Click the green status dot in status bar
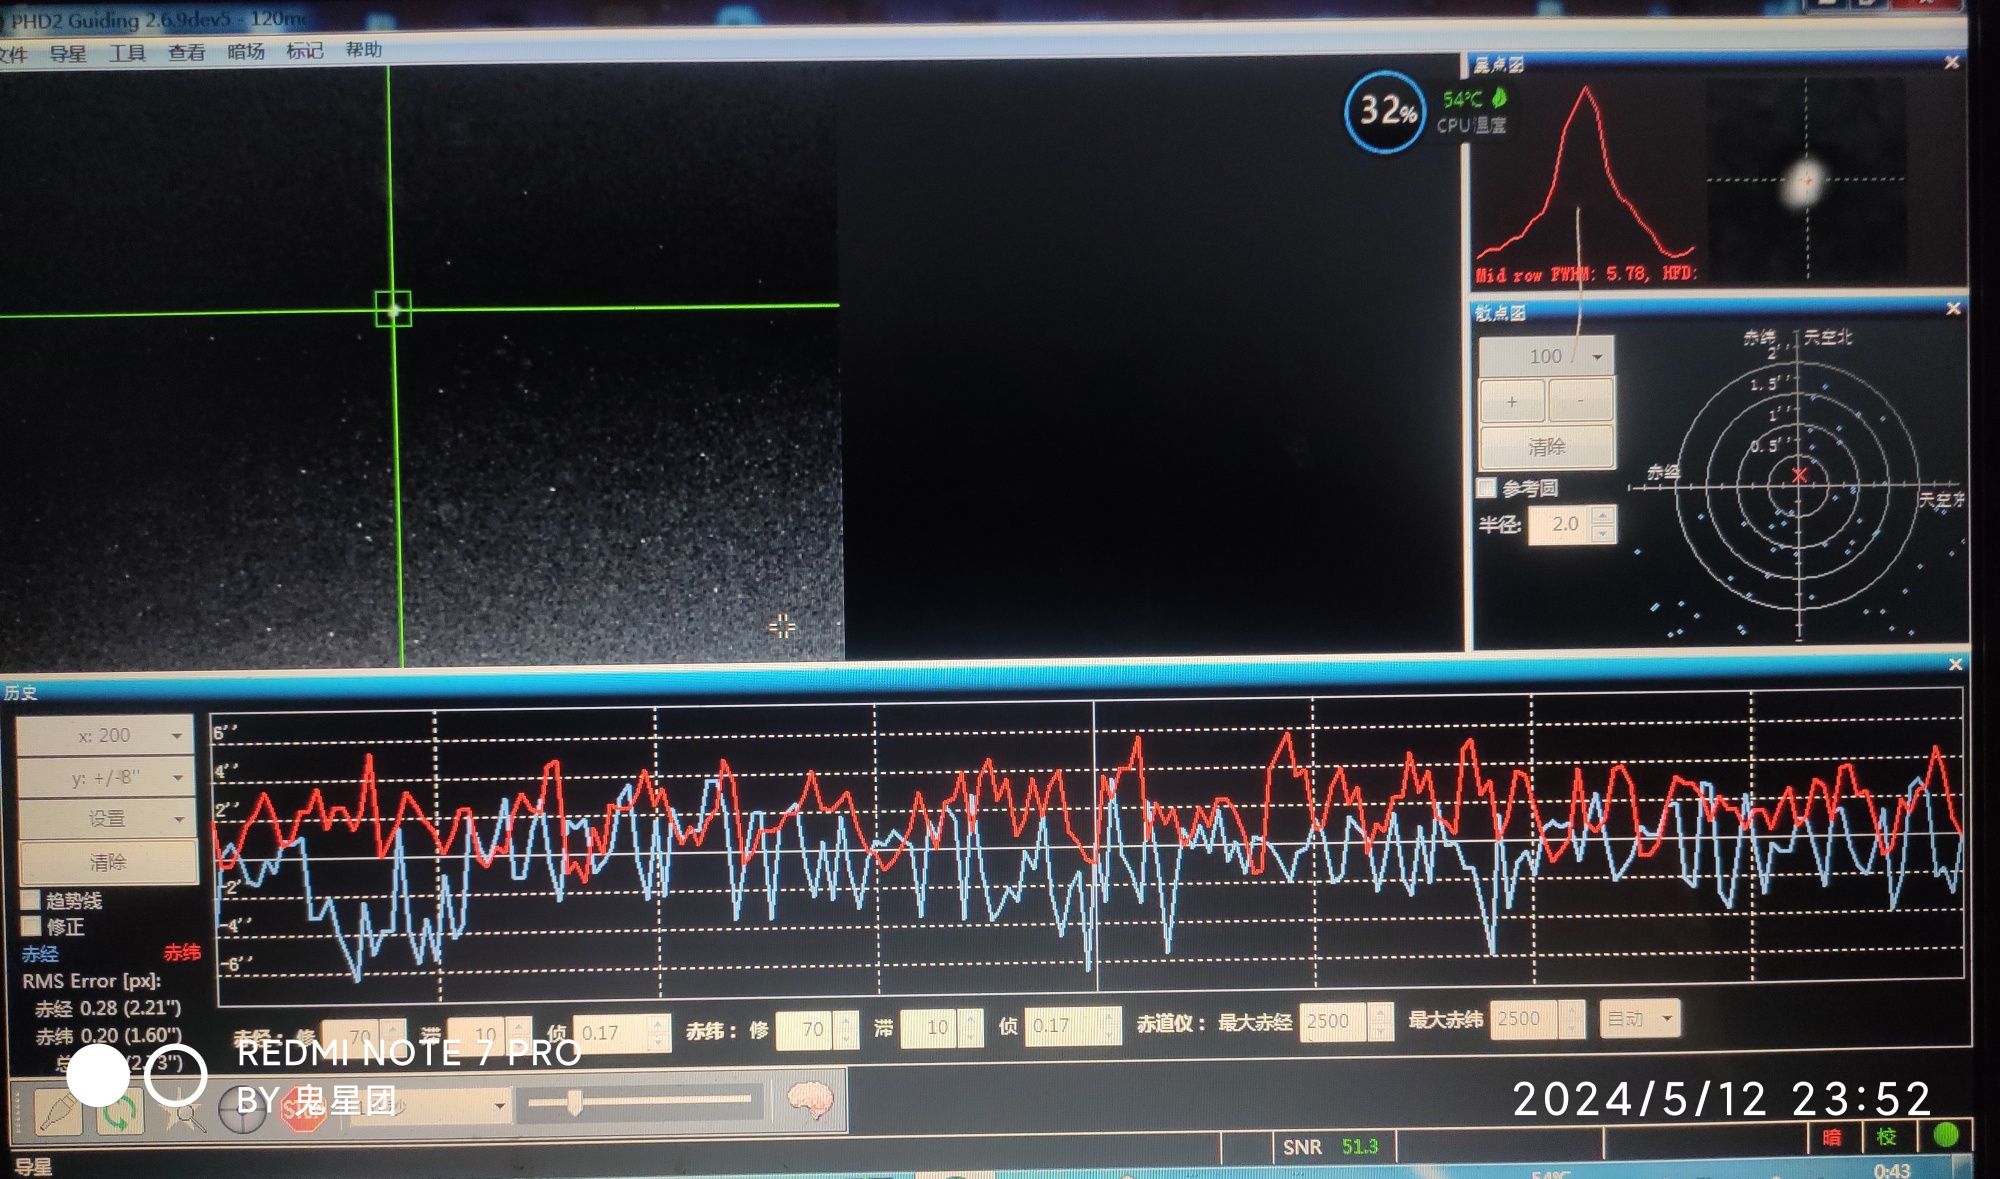This screenshot has height=1179, width=2000. pyautogui.click(x=1946, y=1135)
